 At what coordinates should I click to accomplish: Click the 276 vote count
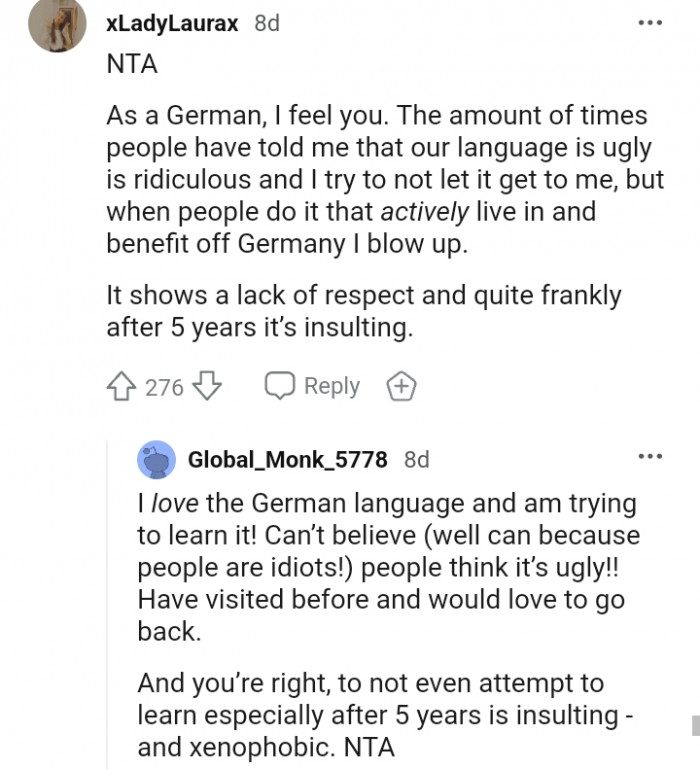pos(164,387)
